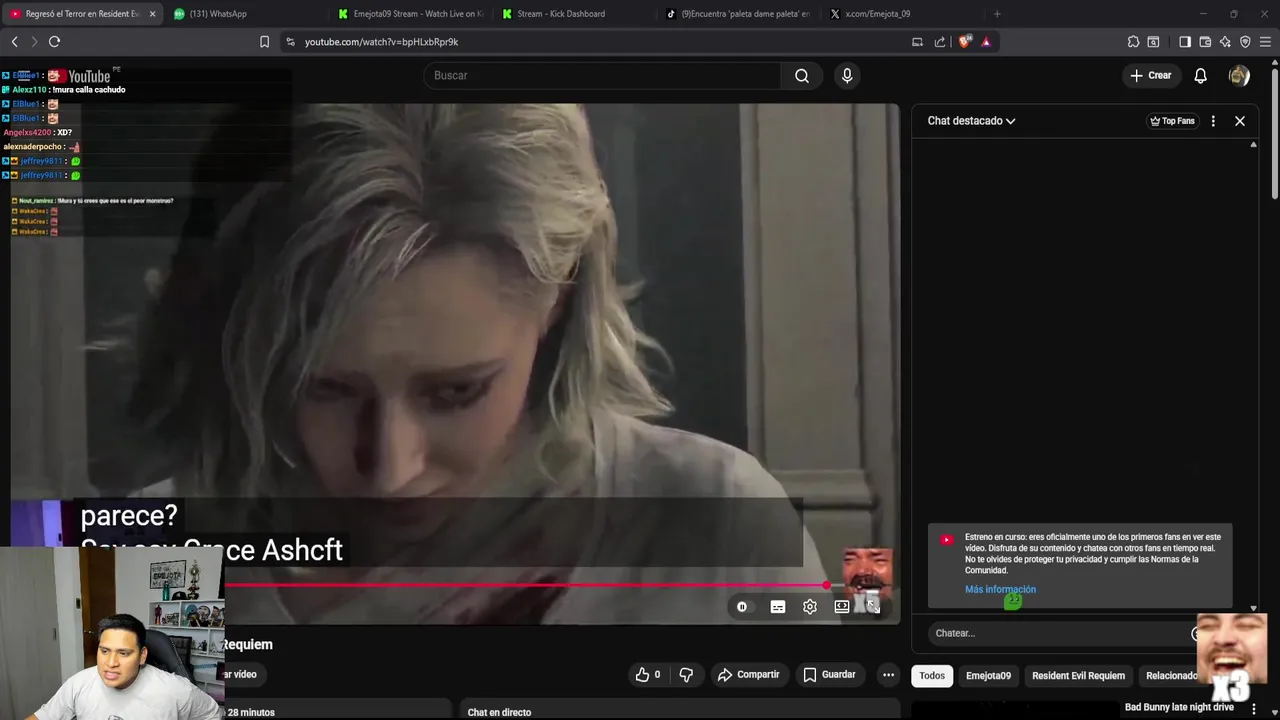This screenshot has height=720, width=1280.
Task: Click the 'Chat en directo' text
Action: (499, 713)
